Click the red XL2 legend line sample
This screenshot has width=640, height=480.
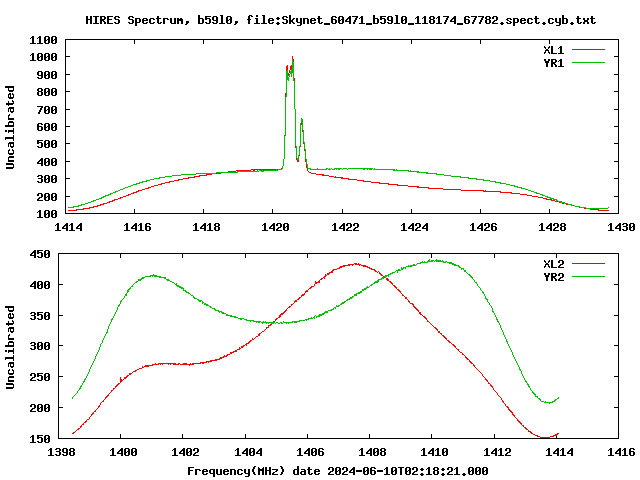pyautogui.click(x=588, y=264)
